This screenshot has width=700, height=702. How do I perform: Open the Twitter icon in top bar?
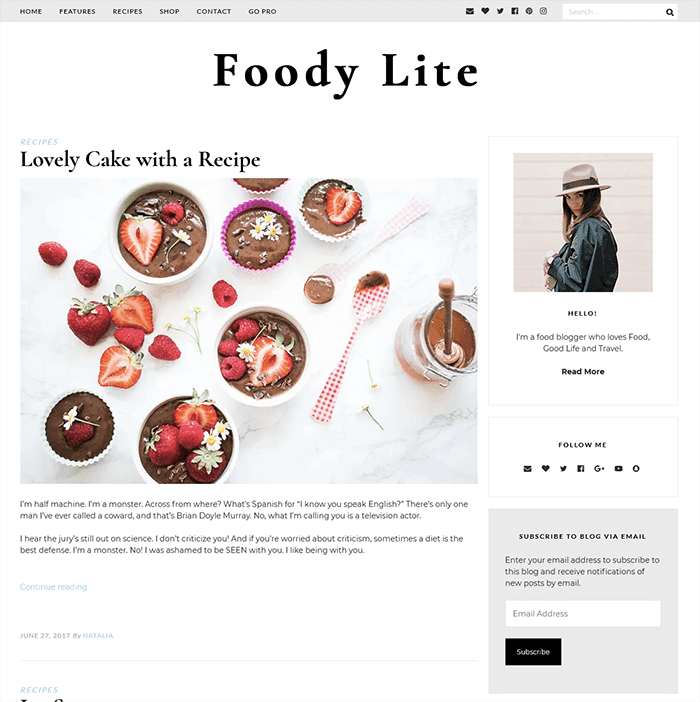click(x=500, y=11)
